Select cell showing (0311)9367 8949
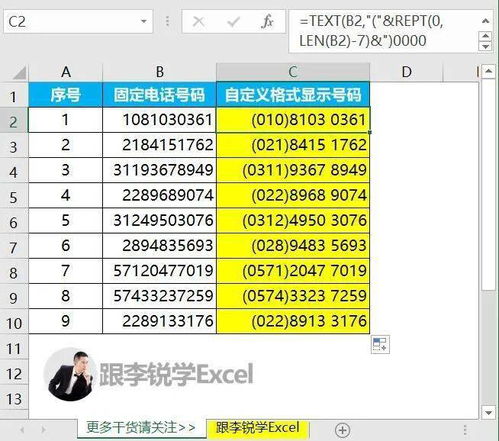The width and height of the screenshot is (499, 441). [293, 170]
